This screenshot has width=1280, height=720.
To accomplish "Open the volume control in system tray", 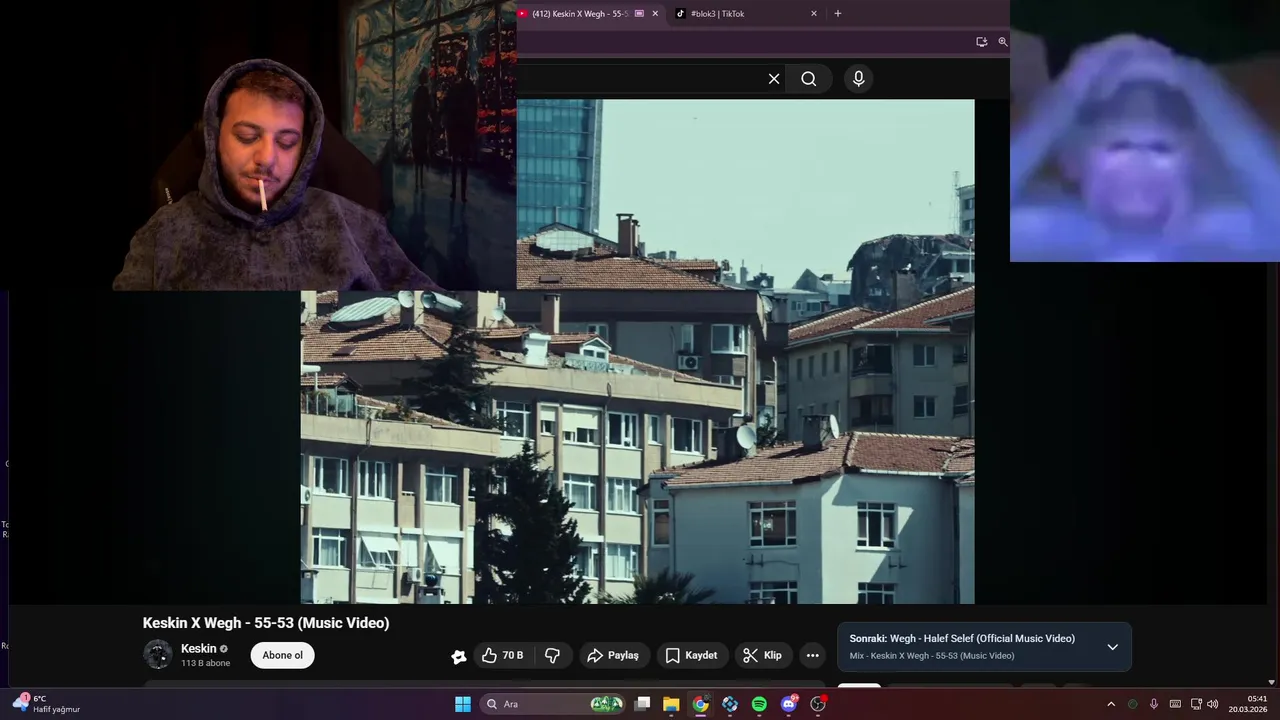I will point(1213,704).
